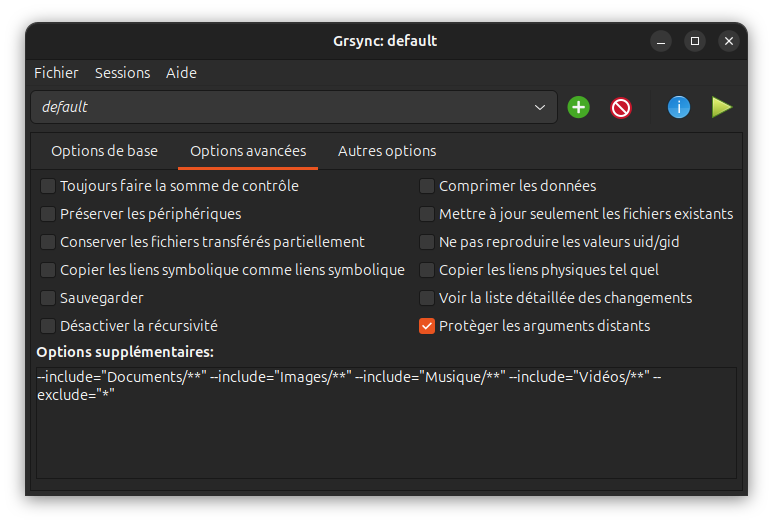Screen dimensions: 773x524
Task: Select the Options avancées tab
Action: click(248, 151)
